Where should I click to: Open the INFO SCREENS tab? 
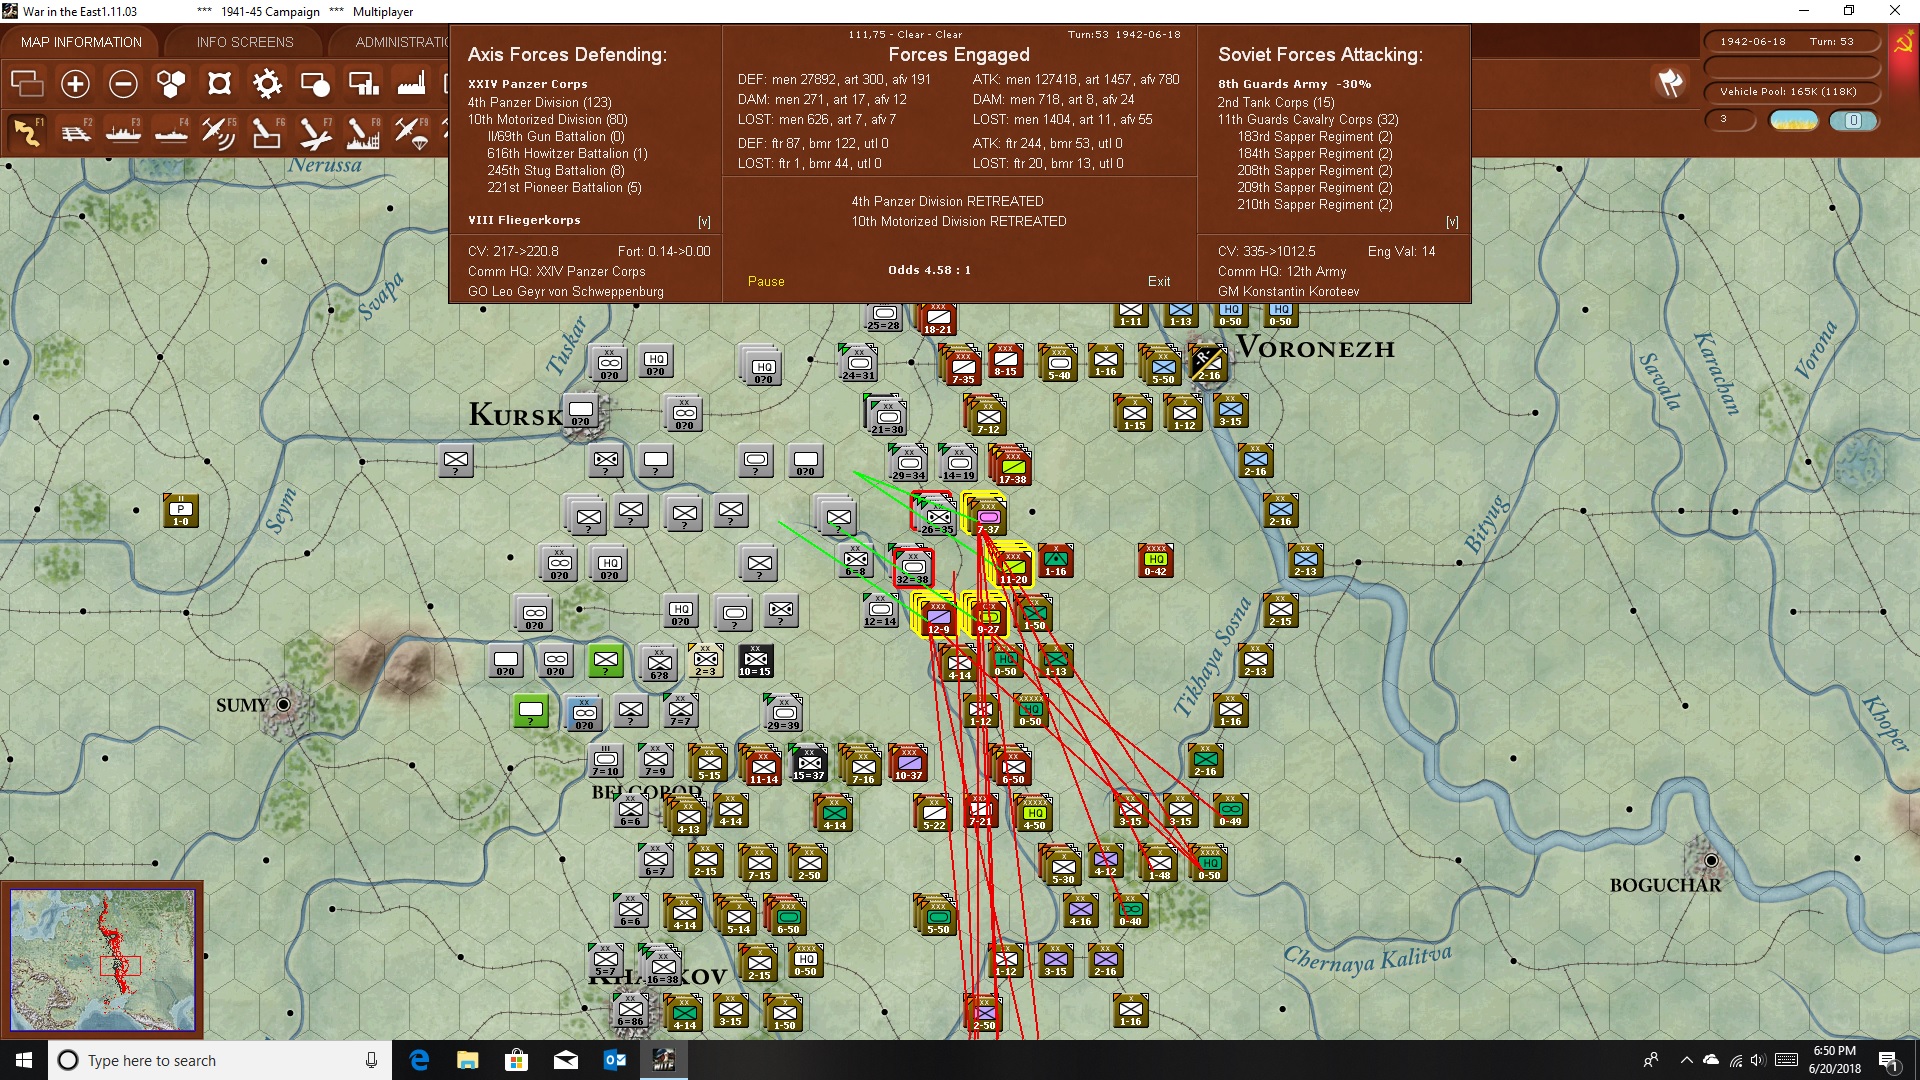coord(245,42)
